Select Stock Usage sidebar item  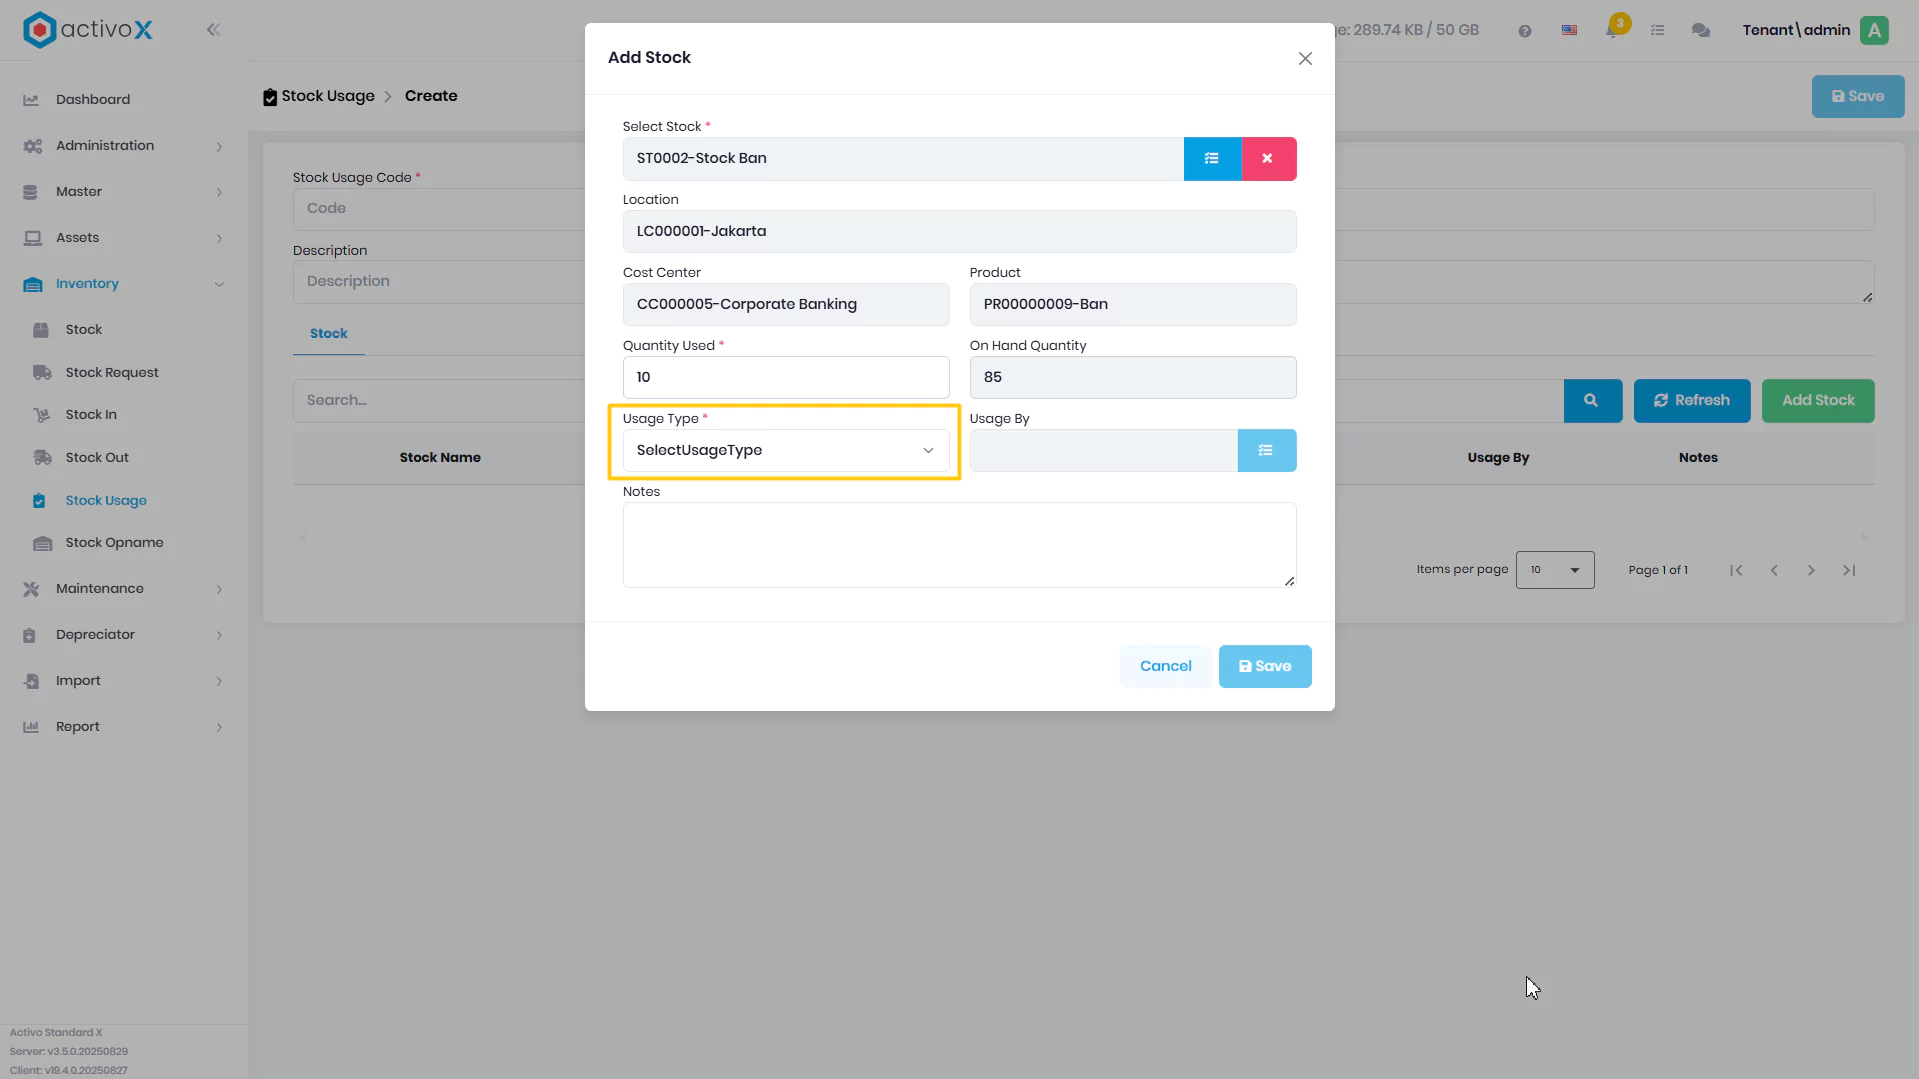(106, 501)
